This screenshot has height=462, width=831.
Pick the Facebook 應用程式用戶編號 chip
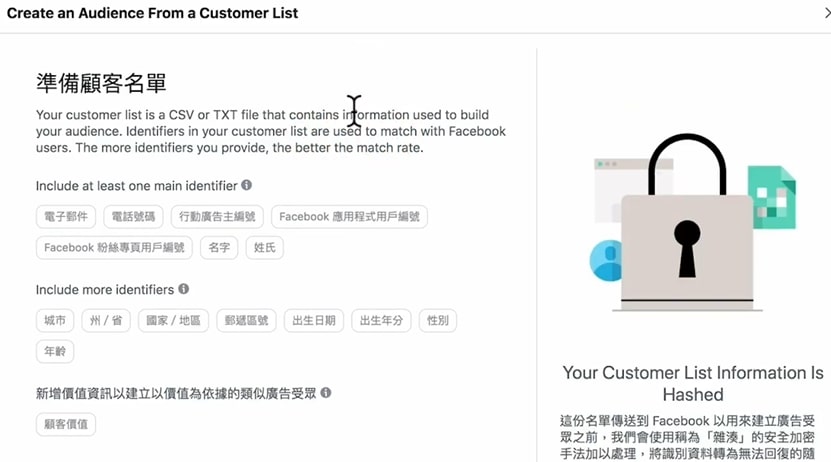tap(349, 217)
